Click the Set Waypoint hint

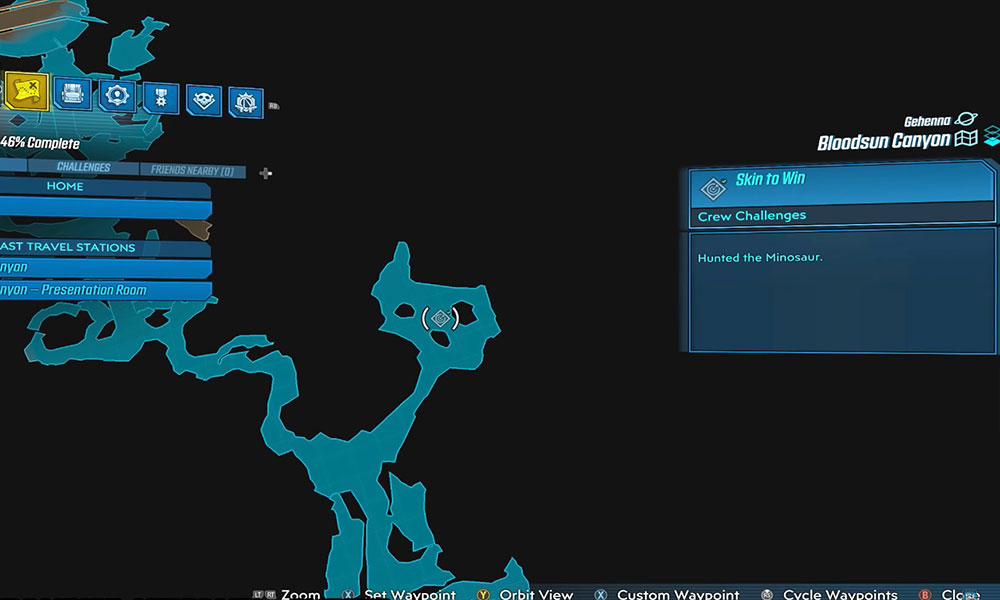[410, 594]
